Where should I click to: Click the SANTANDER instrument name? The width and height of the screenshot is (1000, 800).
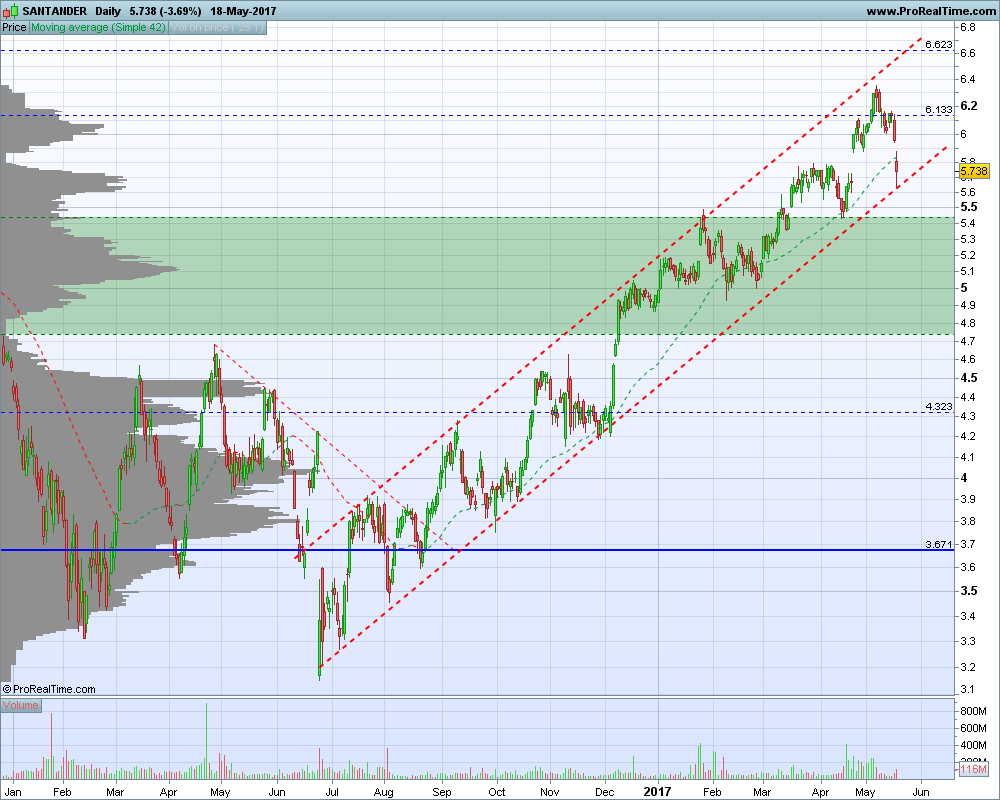(x=54, y=11)
